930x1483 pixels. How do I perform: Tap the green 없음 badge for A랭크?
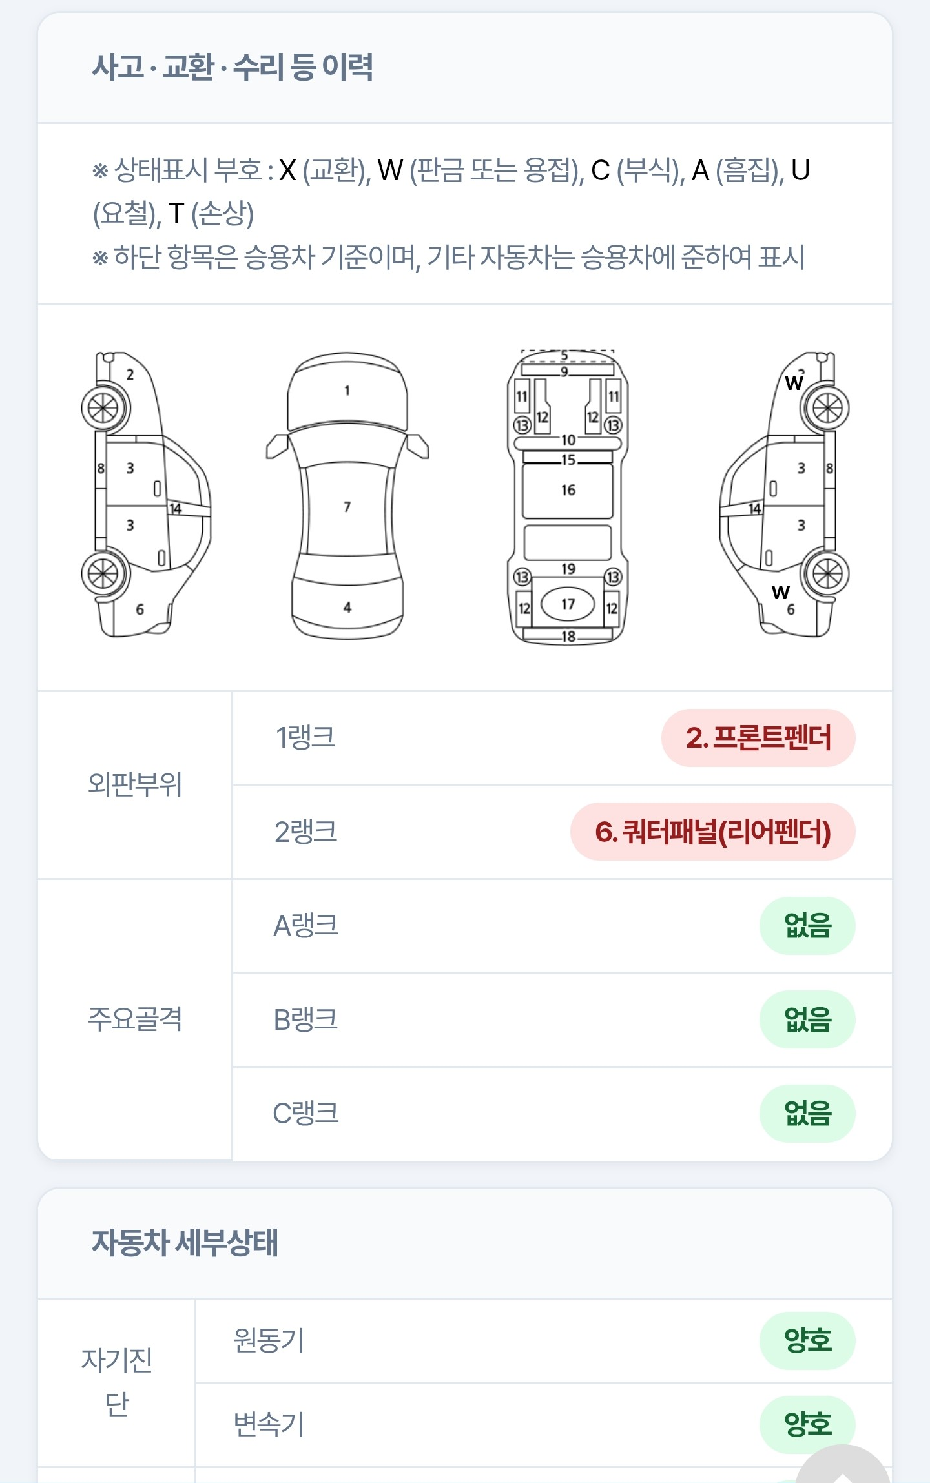(807, 926)
